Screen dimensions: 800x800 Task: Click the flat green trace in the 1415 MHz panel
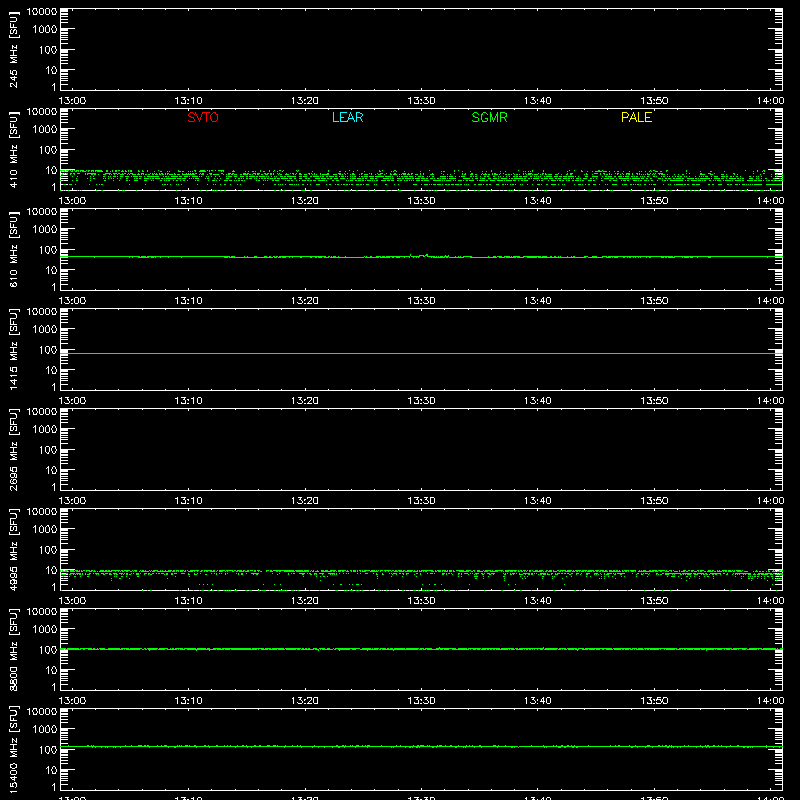pyautogui.click(x=421, y=353)
